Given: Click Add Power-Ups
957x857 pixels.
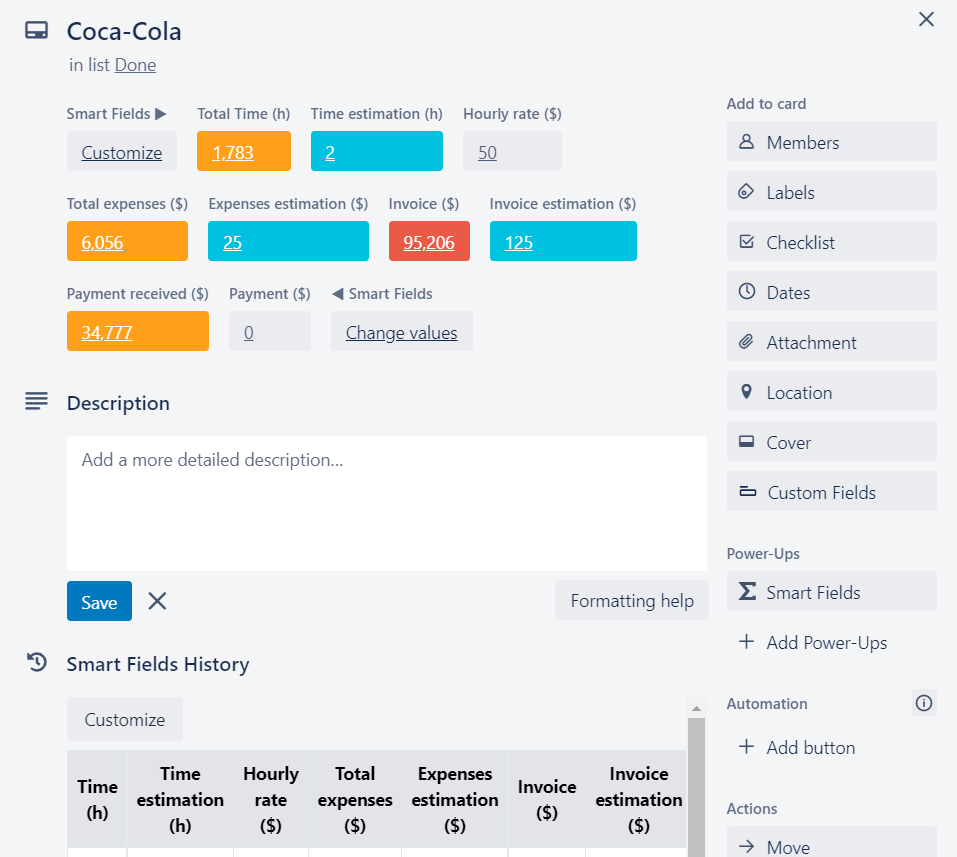Looking at the screenshot, I should click(825, 643).
